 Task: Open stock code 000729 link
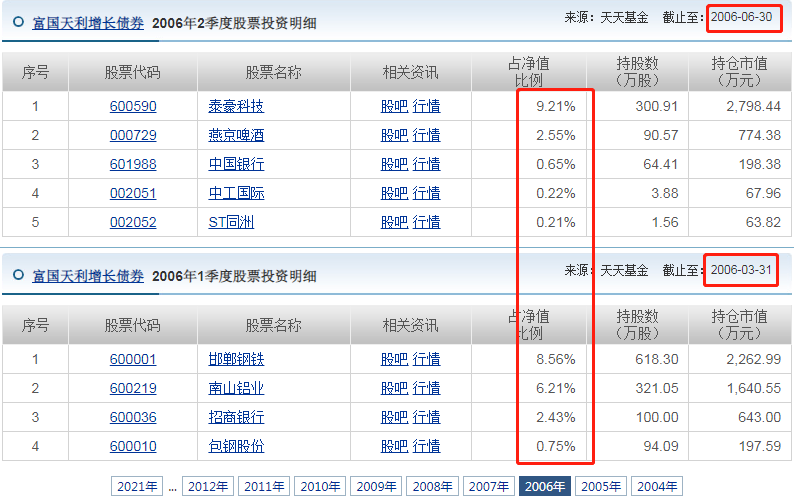click(x=133, y=135)
